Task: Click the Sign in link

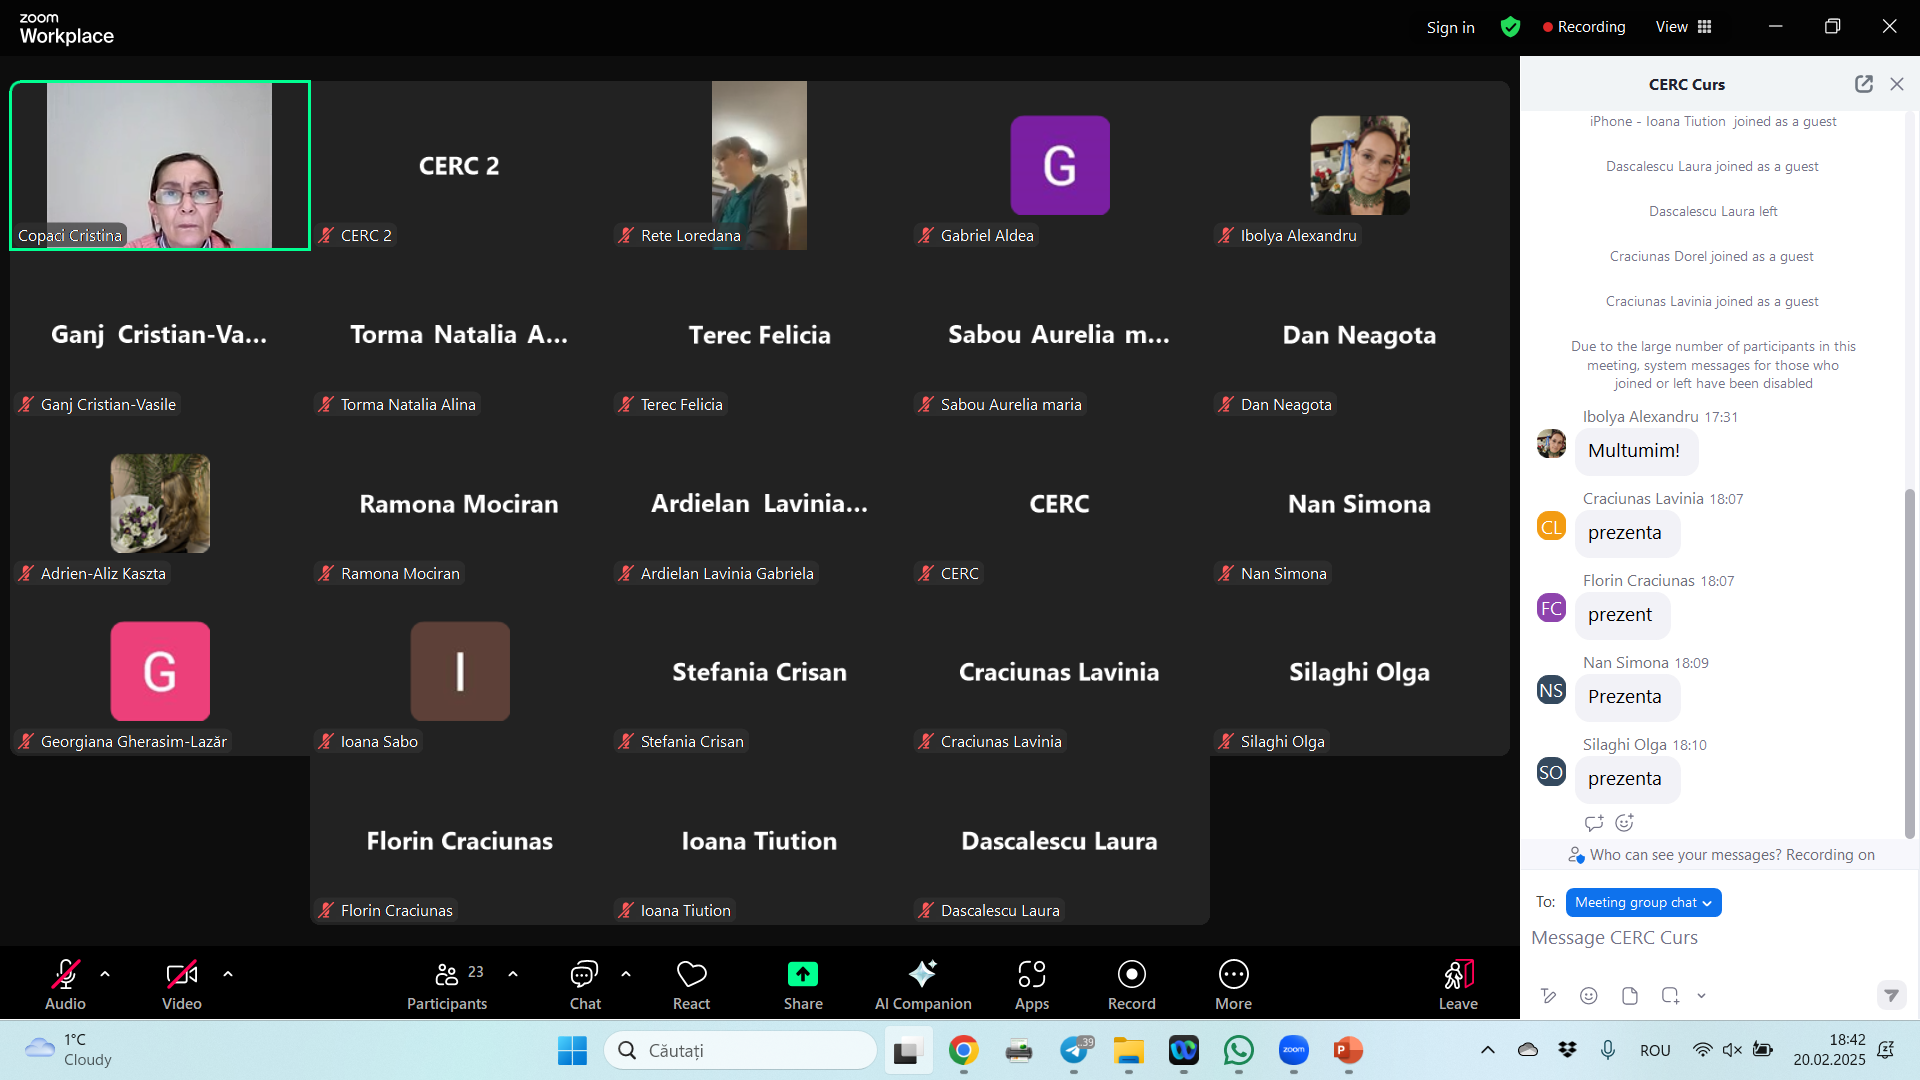Action: click(1450, 27)
